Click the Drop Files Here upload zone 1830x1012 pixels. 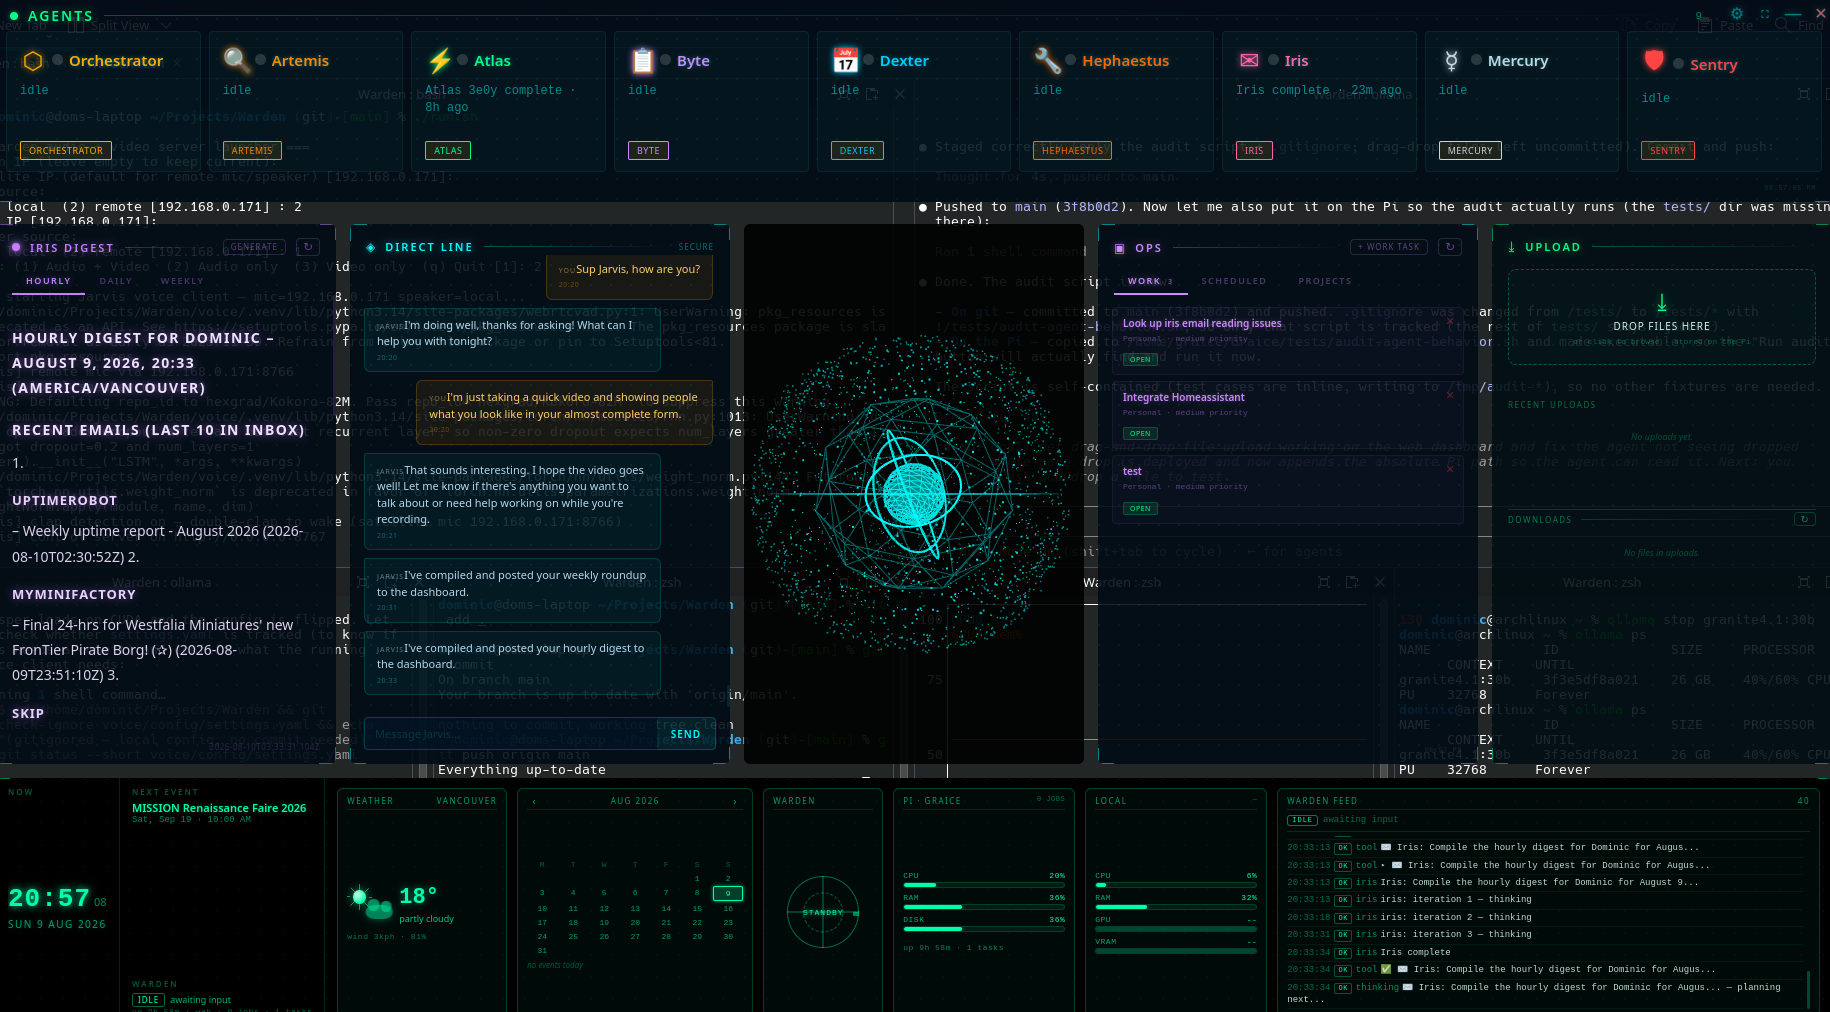coord(1661,317)
